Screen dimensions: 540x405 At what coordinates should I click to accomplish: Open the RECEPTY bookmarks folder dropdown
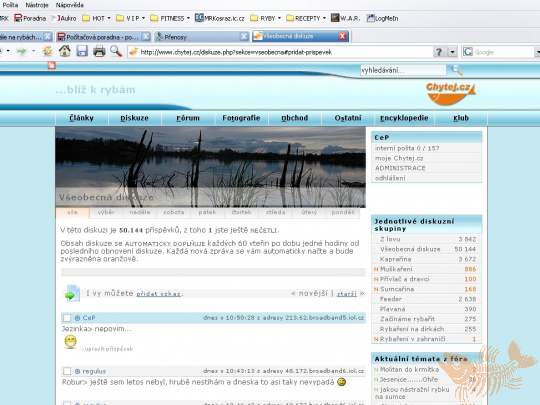tap(306, 18)
